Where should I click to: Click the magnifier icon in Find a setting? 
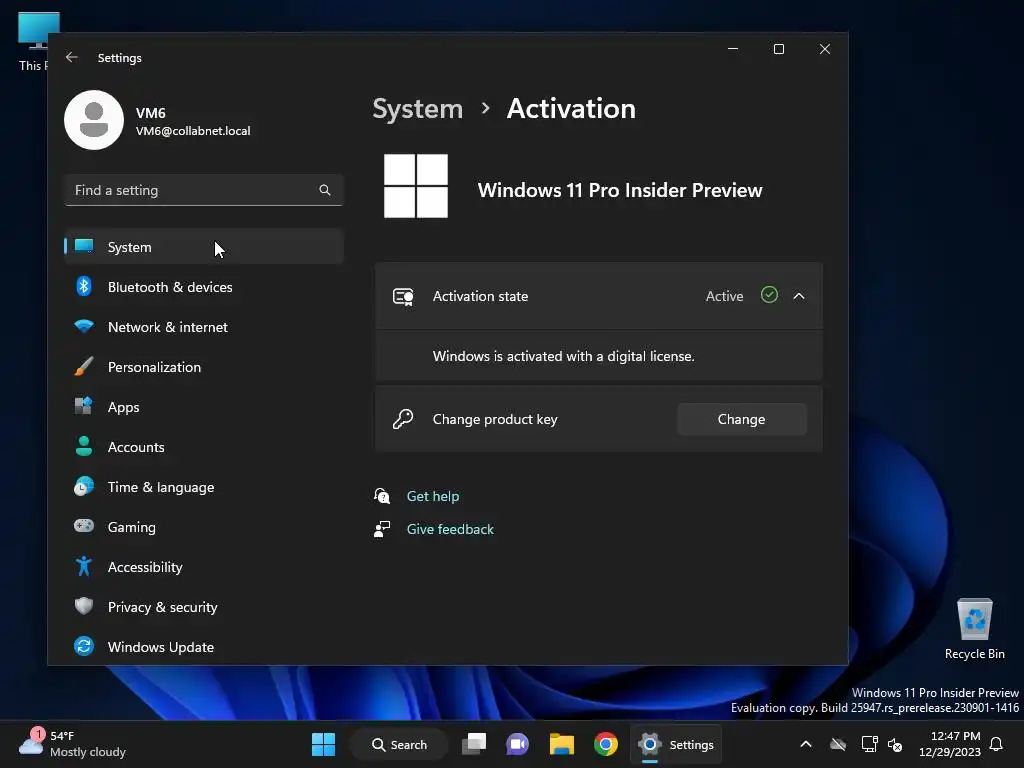(x=325, y=190)
